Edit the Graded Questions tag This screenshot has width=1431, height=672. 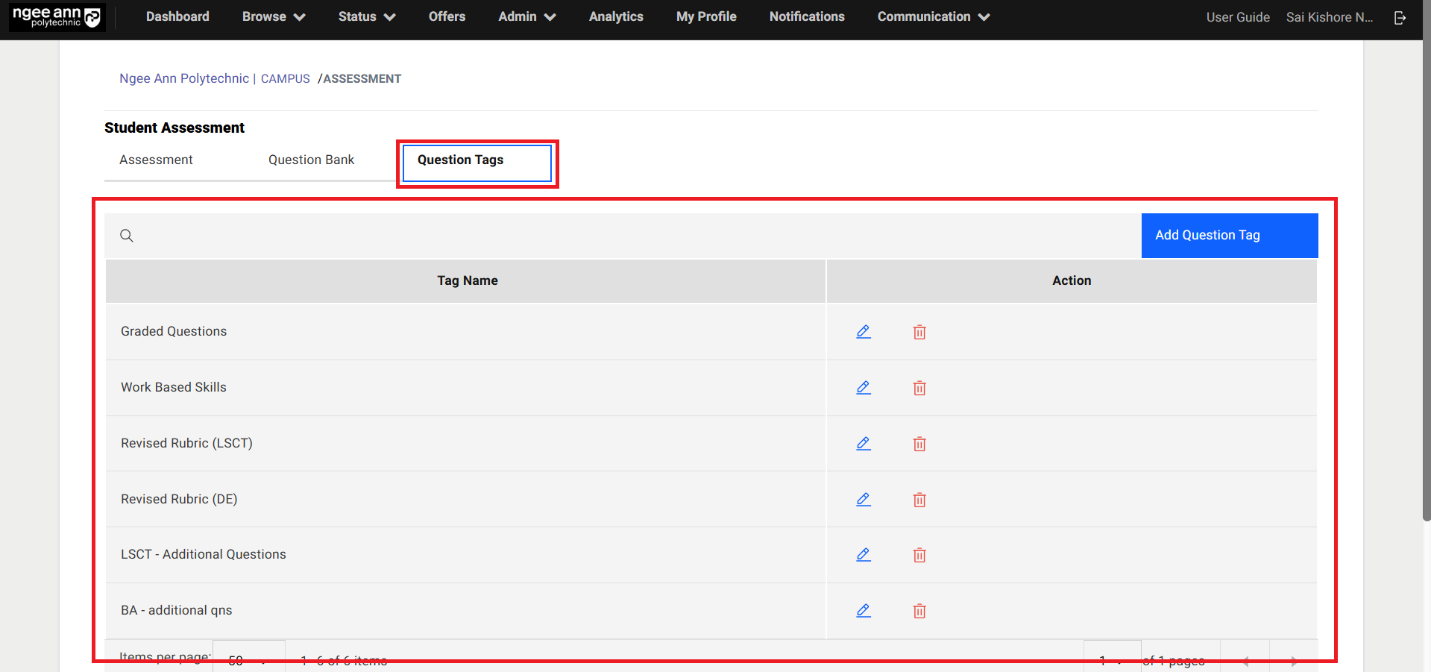(863, 332)
